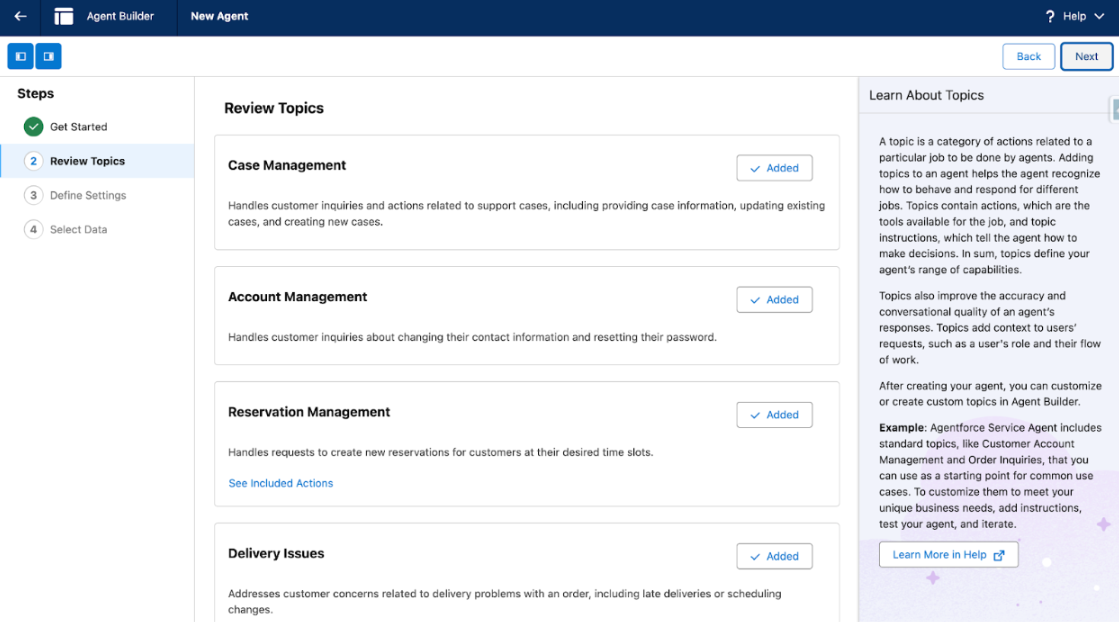Viewport: 1119px width, 622px height.
Task: Click the step 4 circle icon
Action: pos(34,230)
